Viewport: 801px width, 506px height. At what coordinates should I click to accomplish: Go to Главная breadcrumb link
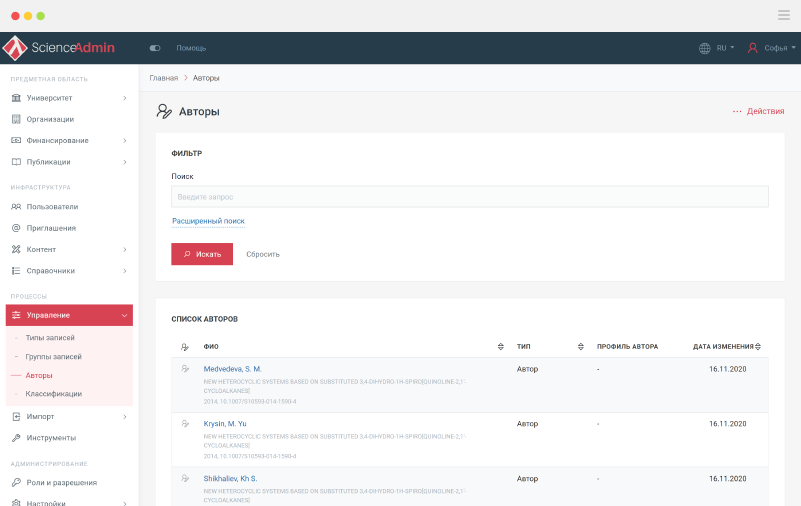pos(163,78)
